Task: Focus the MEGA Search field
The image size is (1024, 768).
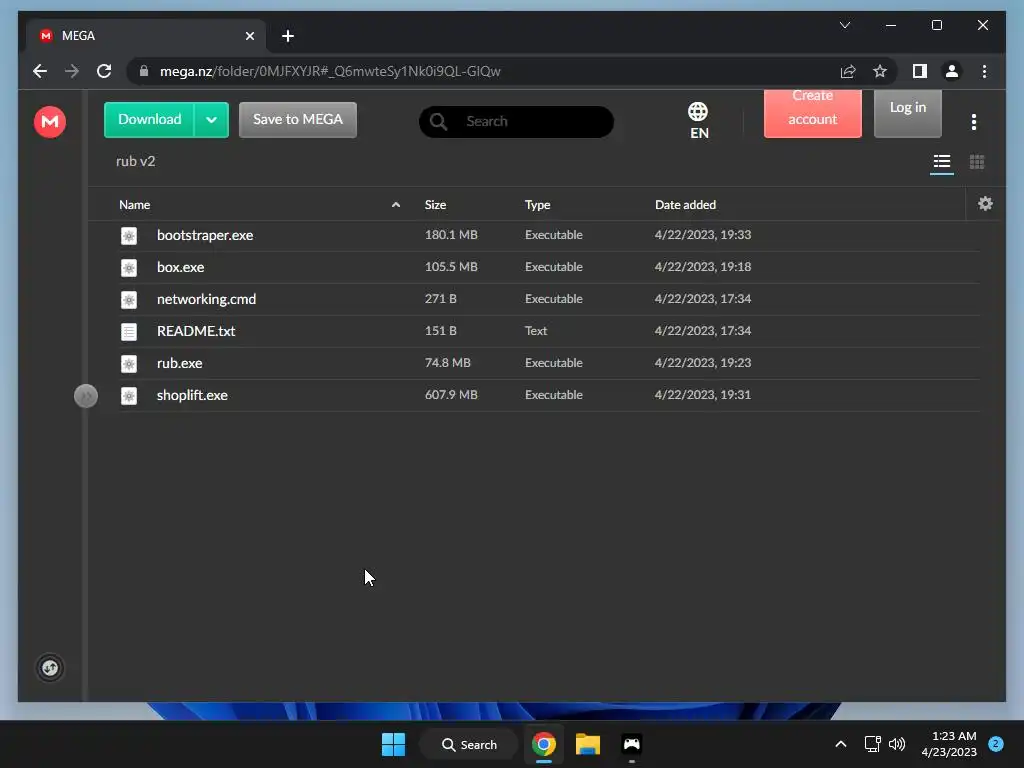Action: coord(516,121)
